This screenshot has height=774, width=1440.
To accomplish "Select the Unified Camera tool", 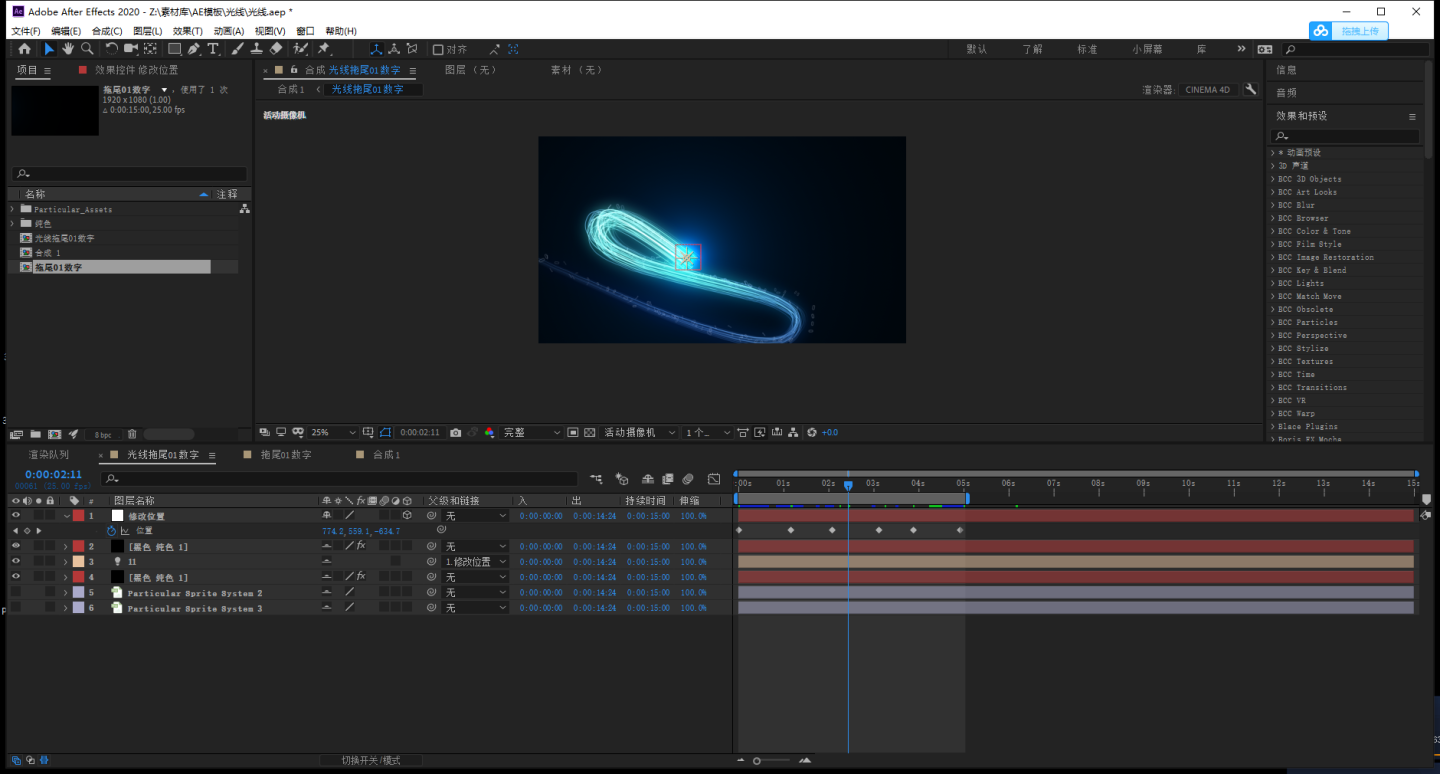I will tap(131, 49).
